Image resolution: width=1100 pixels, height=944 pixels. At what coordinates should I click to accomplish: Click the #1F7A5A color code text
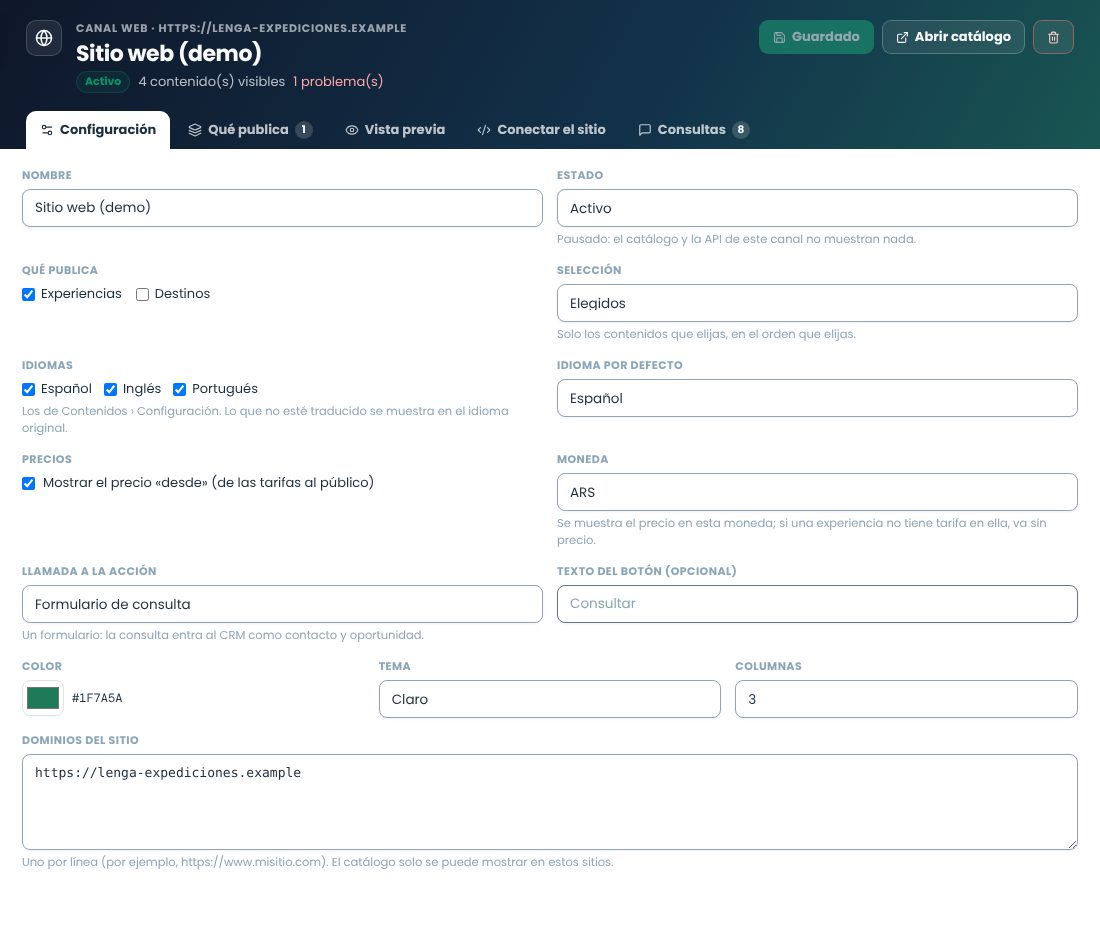pos(97,698)
